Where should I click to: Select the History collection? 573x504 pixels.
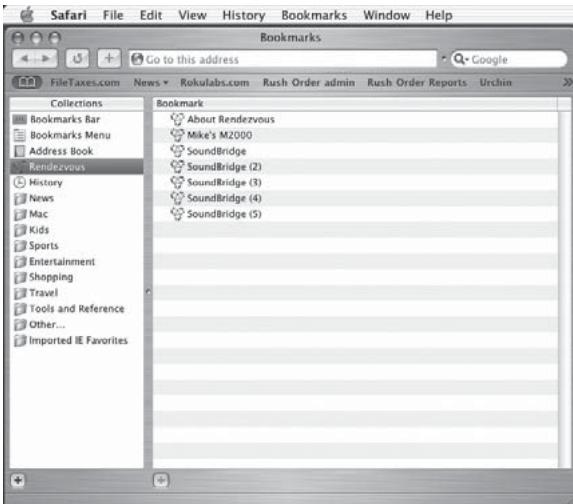77,182
